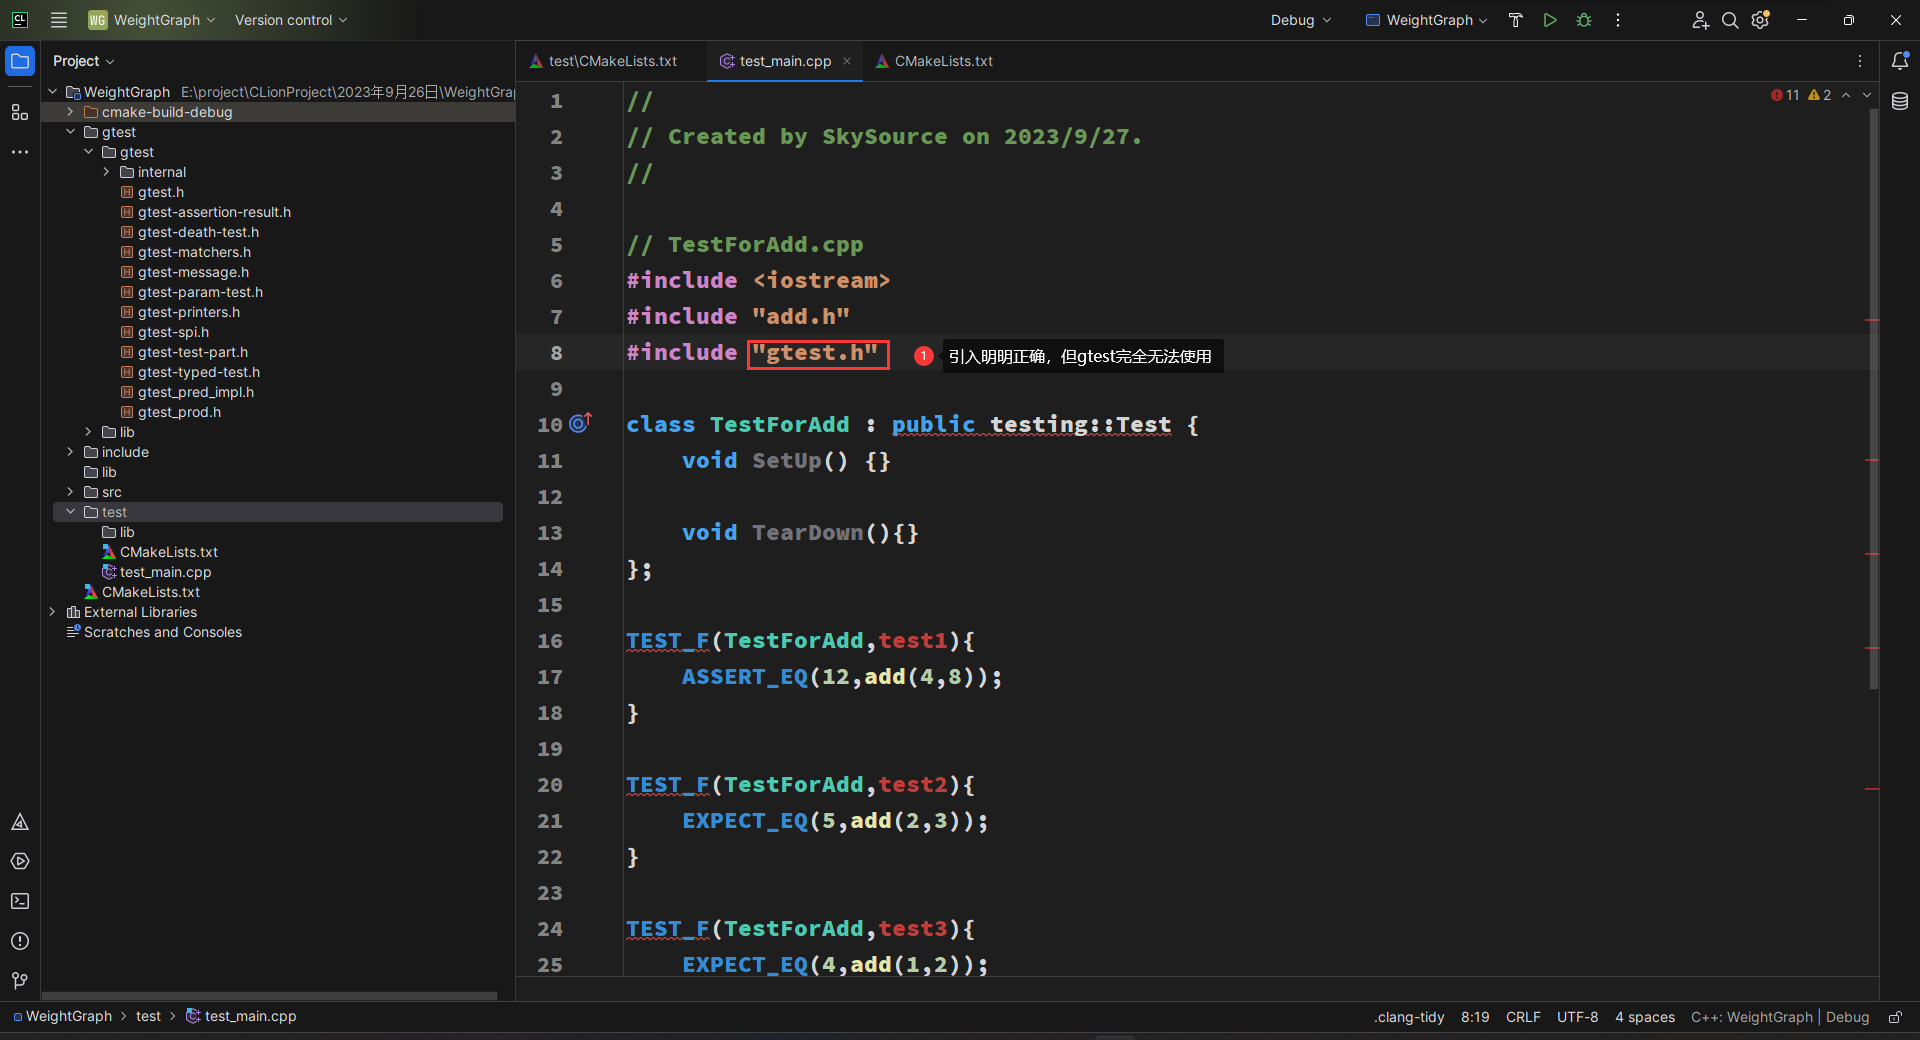Open Search Everywhere magnifier

pyautogui.click(x=1730, y=20)
